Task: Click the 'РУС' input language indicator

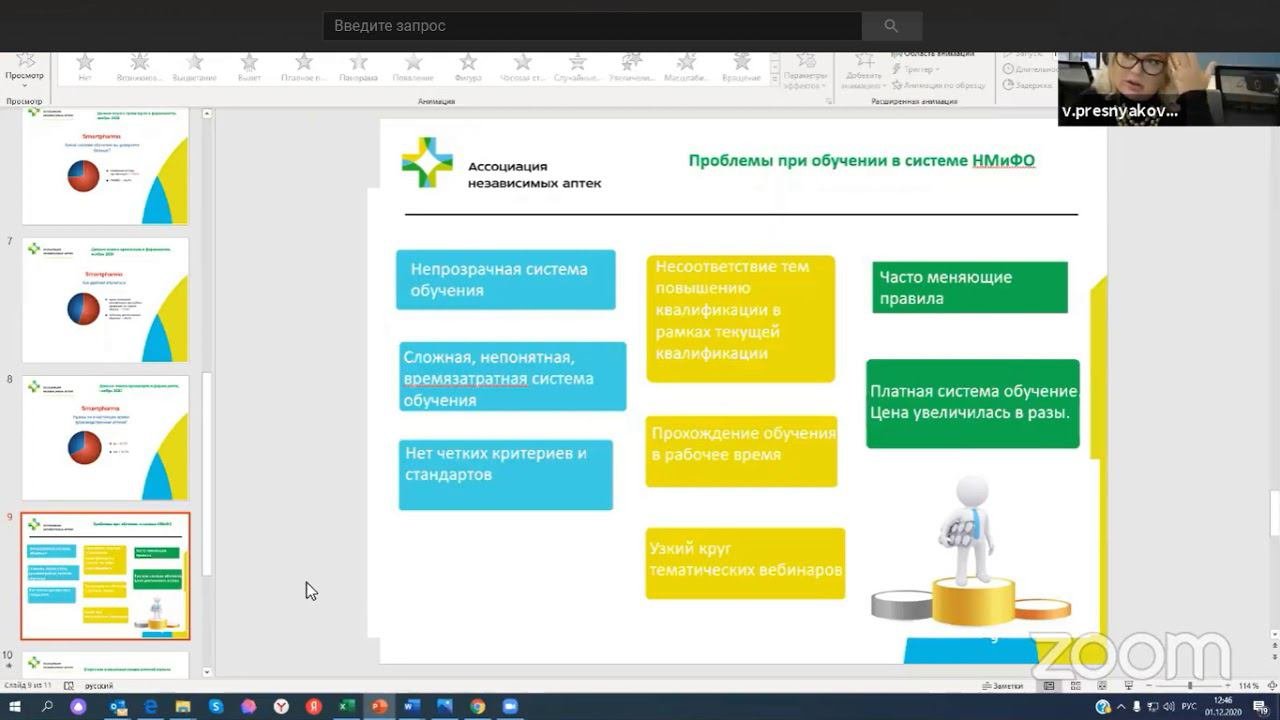Action: pyautogui.click(x=1189, y=707)
